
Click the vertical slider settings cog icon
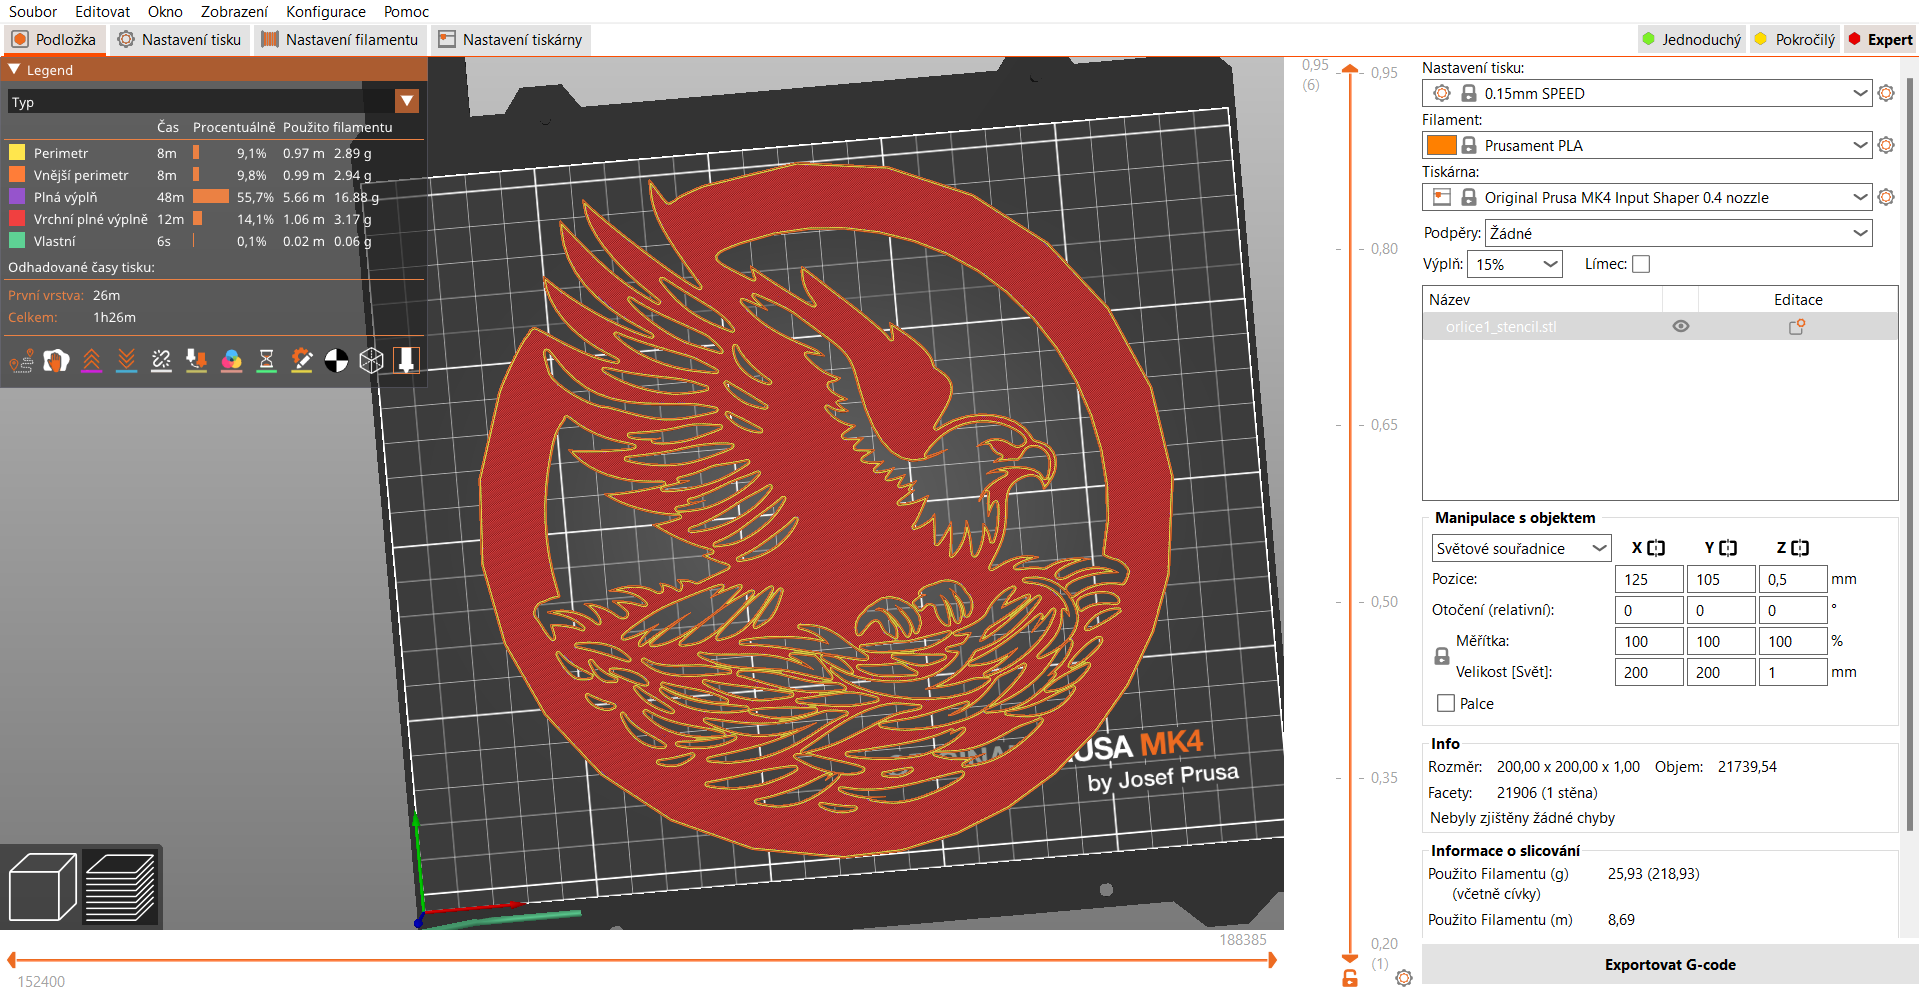(1404, 978)
